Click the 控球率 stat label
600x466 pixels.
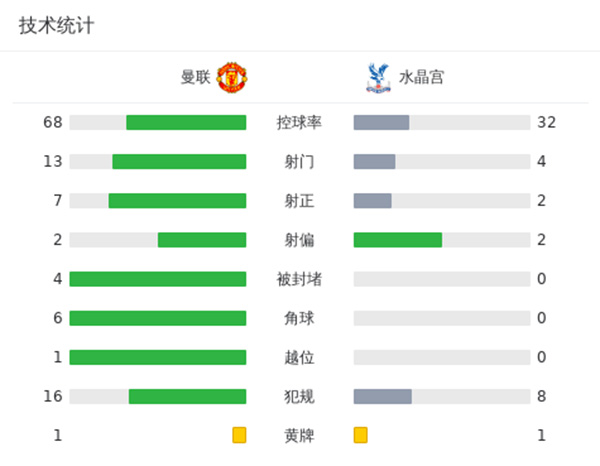[x=299, y=123]
